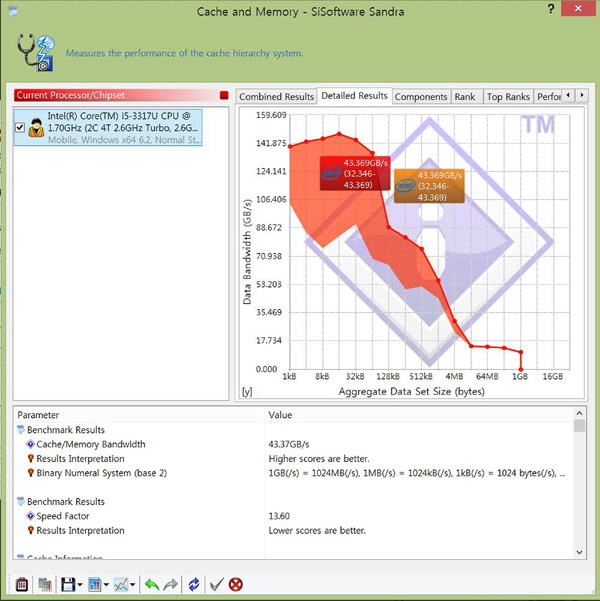Screen dimensions: 600x601
Task: Click the window icon in title bar
Action: pos(13,11)
